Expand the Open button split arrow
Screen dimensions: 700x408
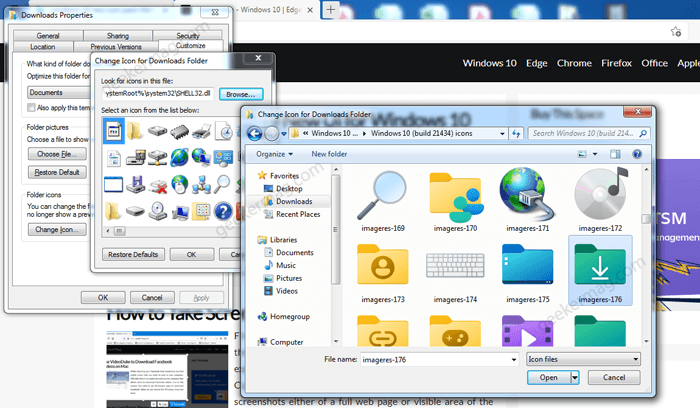click(x=575, y=377)
